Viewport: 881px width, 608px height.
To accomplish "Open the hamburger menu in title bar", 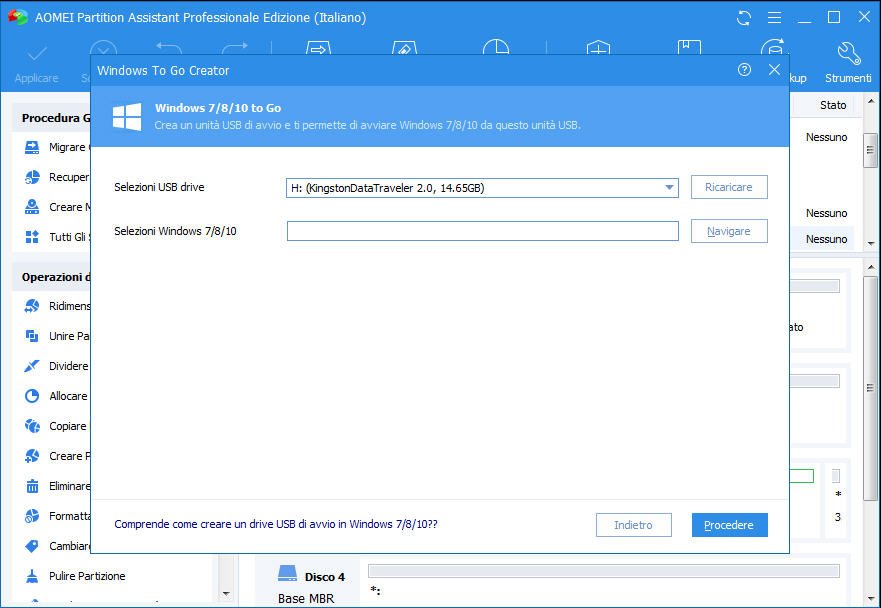I will click(774, 18).
